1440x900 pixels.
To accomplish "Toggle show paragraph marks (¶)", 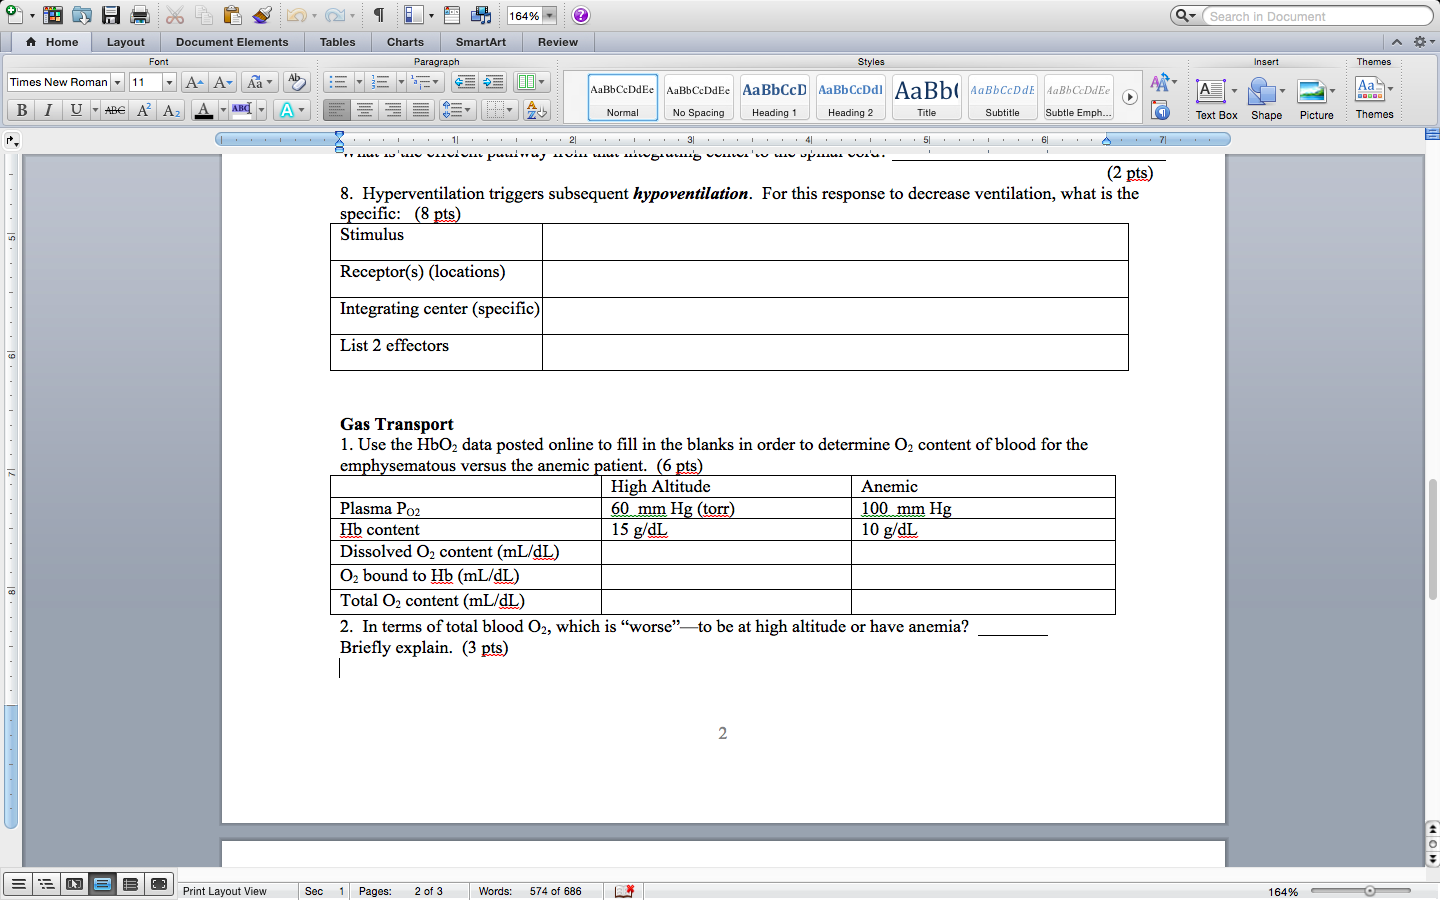I will pyautogui.click(x=379, y=15).
